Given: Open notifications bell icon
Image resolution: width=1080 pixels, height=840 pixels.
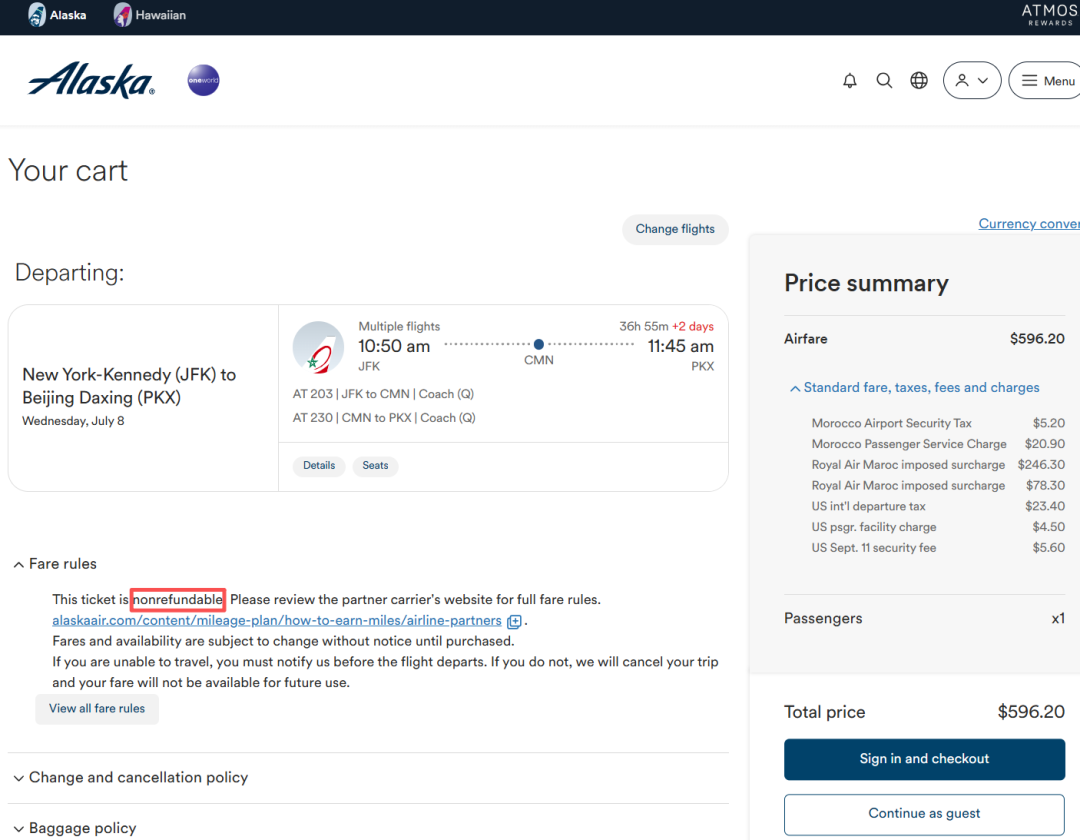Looking at the screenshot, I should coord(850,81).
